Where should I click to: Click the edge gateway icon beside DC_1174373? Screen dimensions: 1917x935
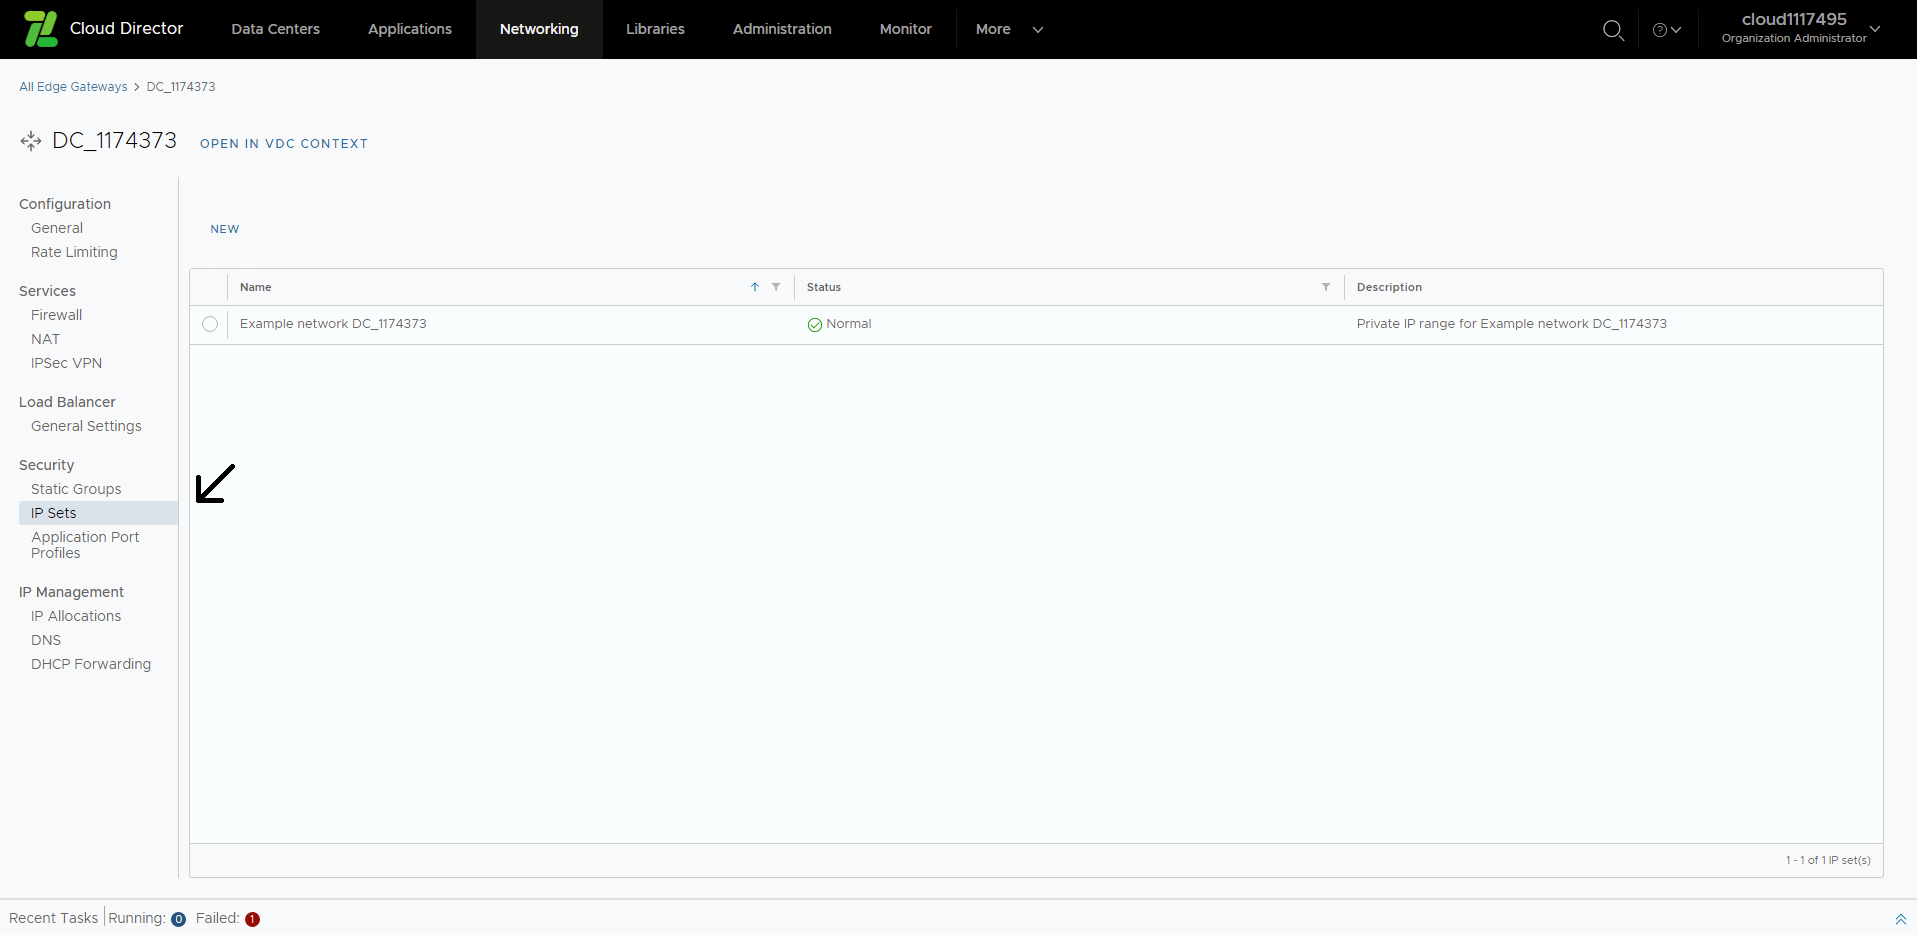coord(31,141)
